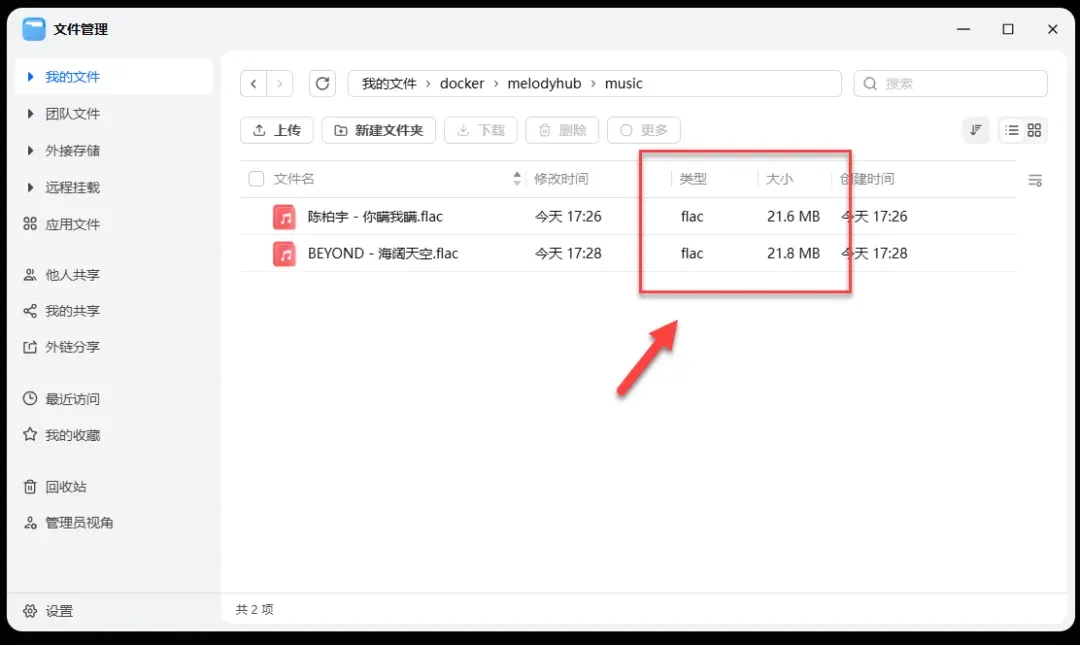Switch to grid view layout
The image size is (1080, 645).
coord(1034,130)
